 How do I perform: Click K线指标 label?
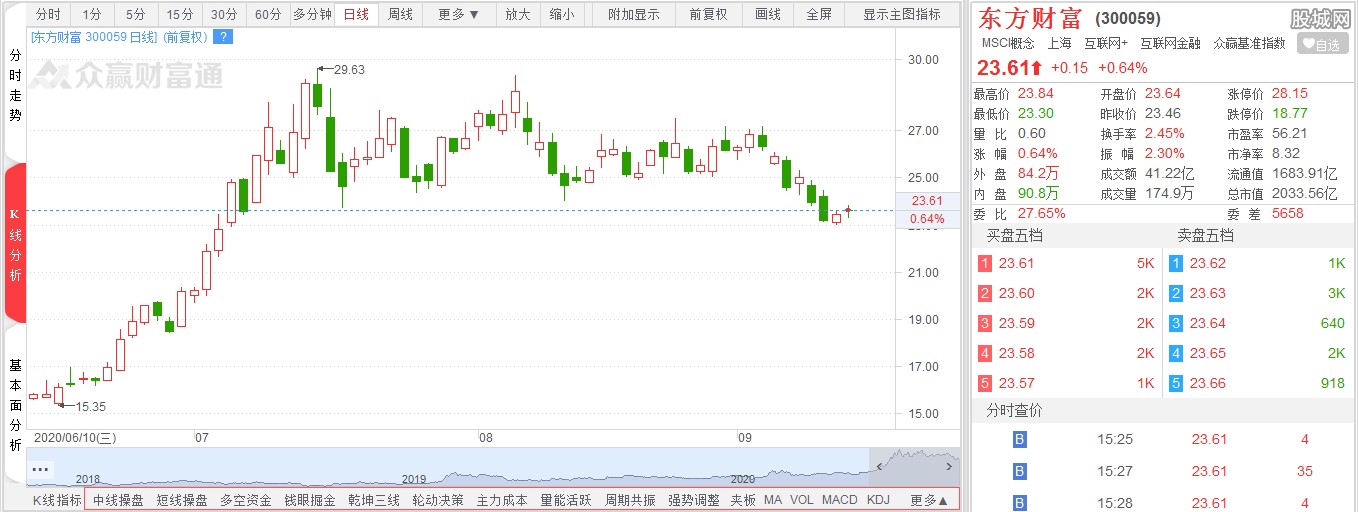pos(57,500)
